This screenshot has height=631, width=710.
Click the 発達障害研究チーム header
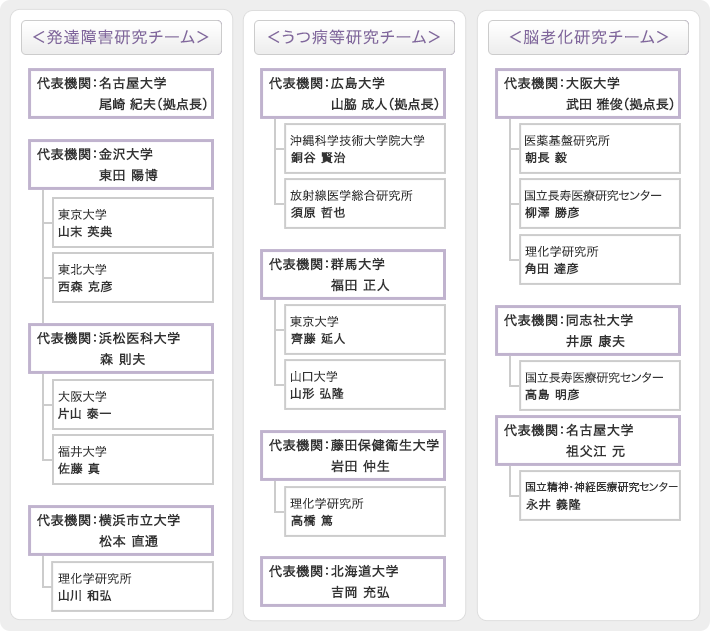coord(121,37)
